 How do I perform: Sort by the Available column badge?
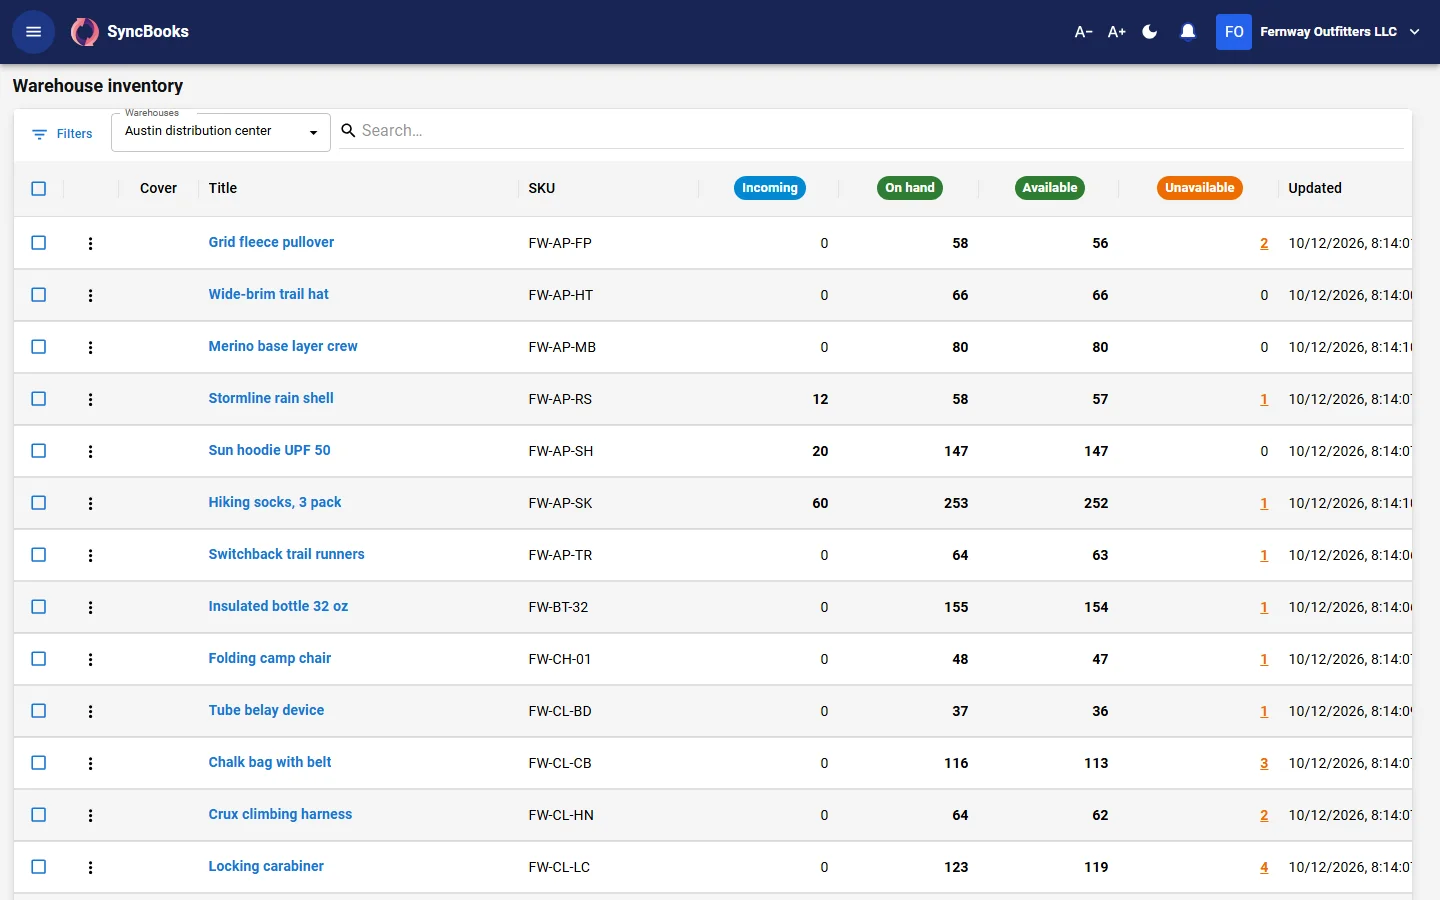click(1050, 188)
